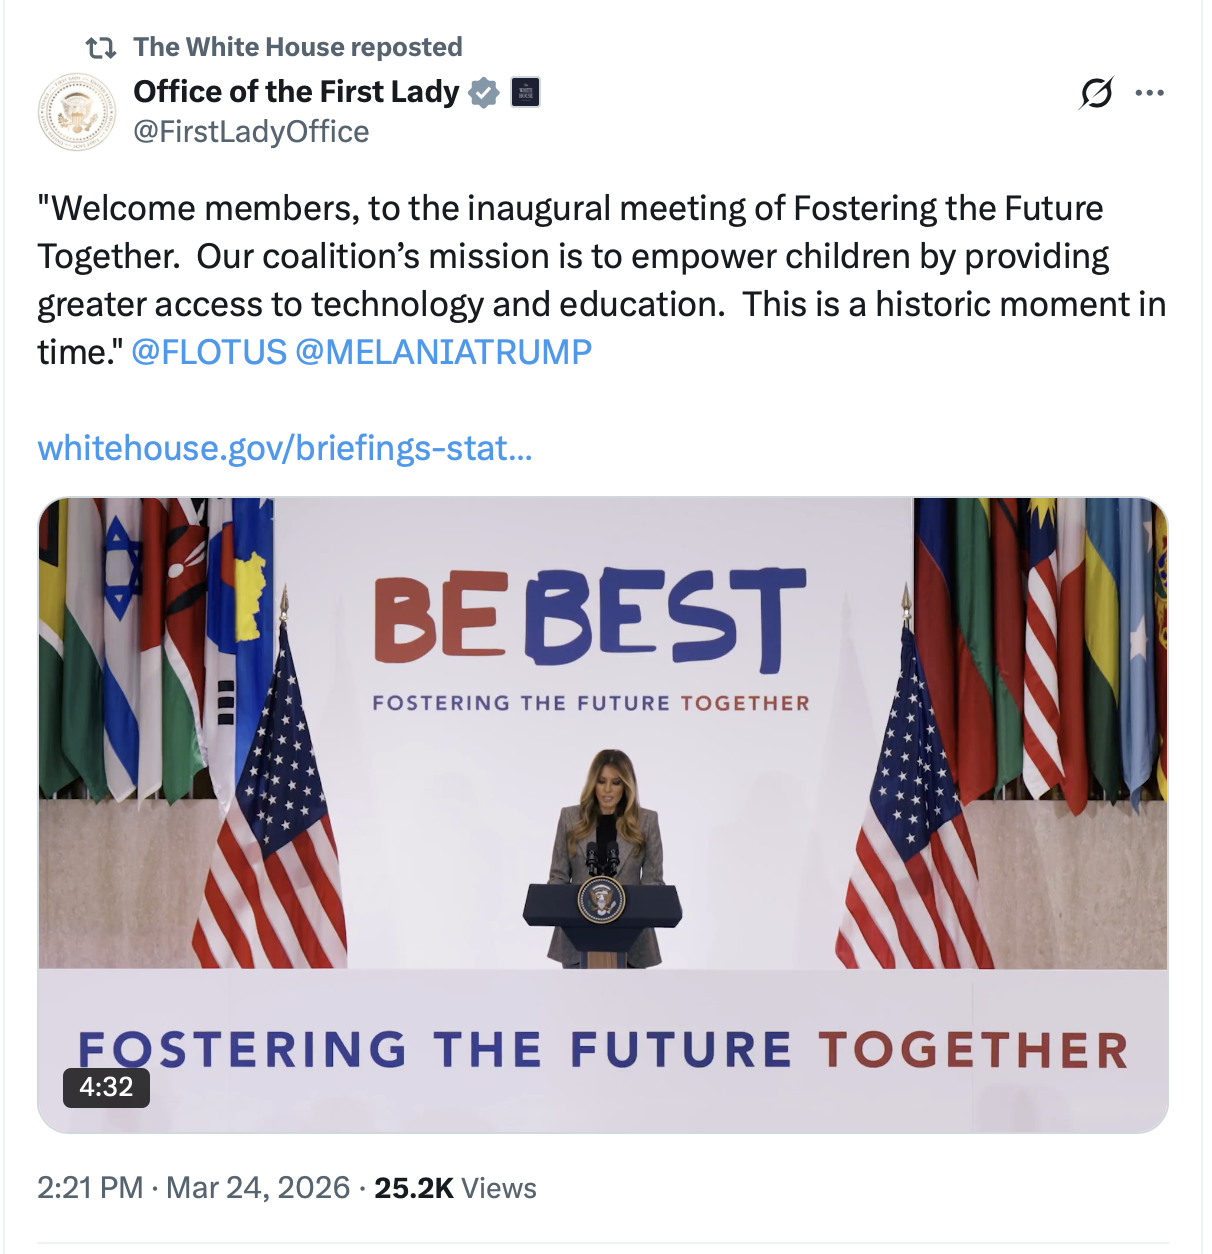Screen dimensions: 1212x1254
Task: Open The White House reposted link
Action: pyautogui.click(x=297, y=47)
